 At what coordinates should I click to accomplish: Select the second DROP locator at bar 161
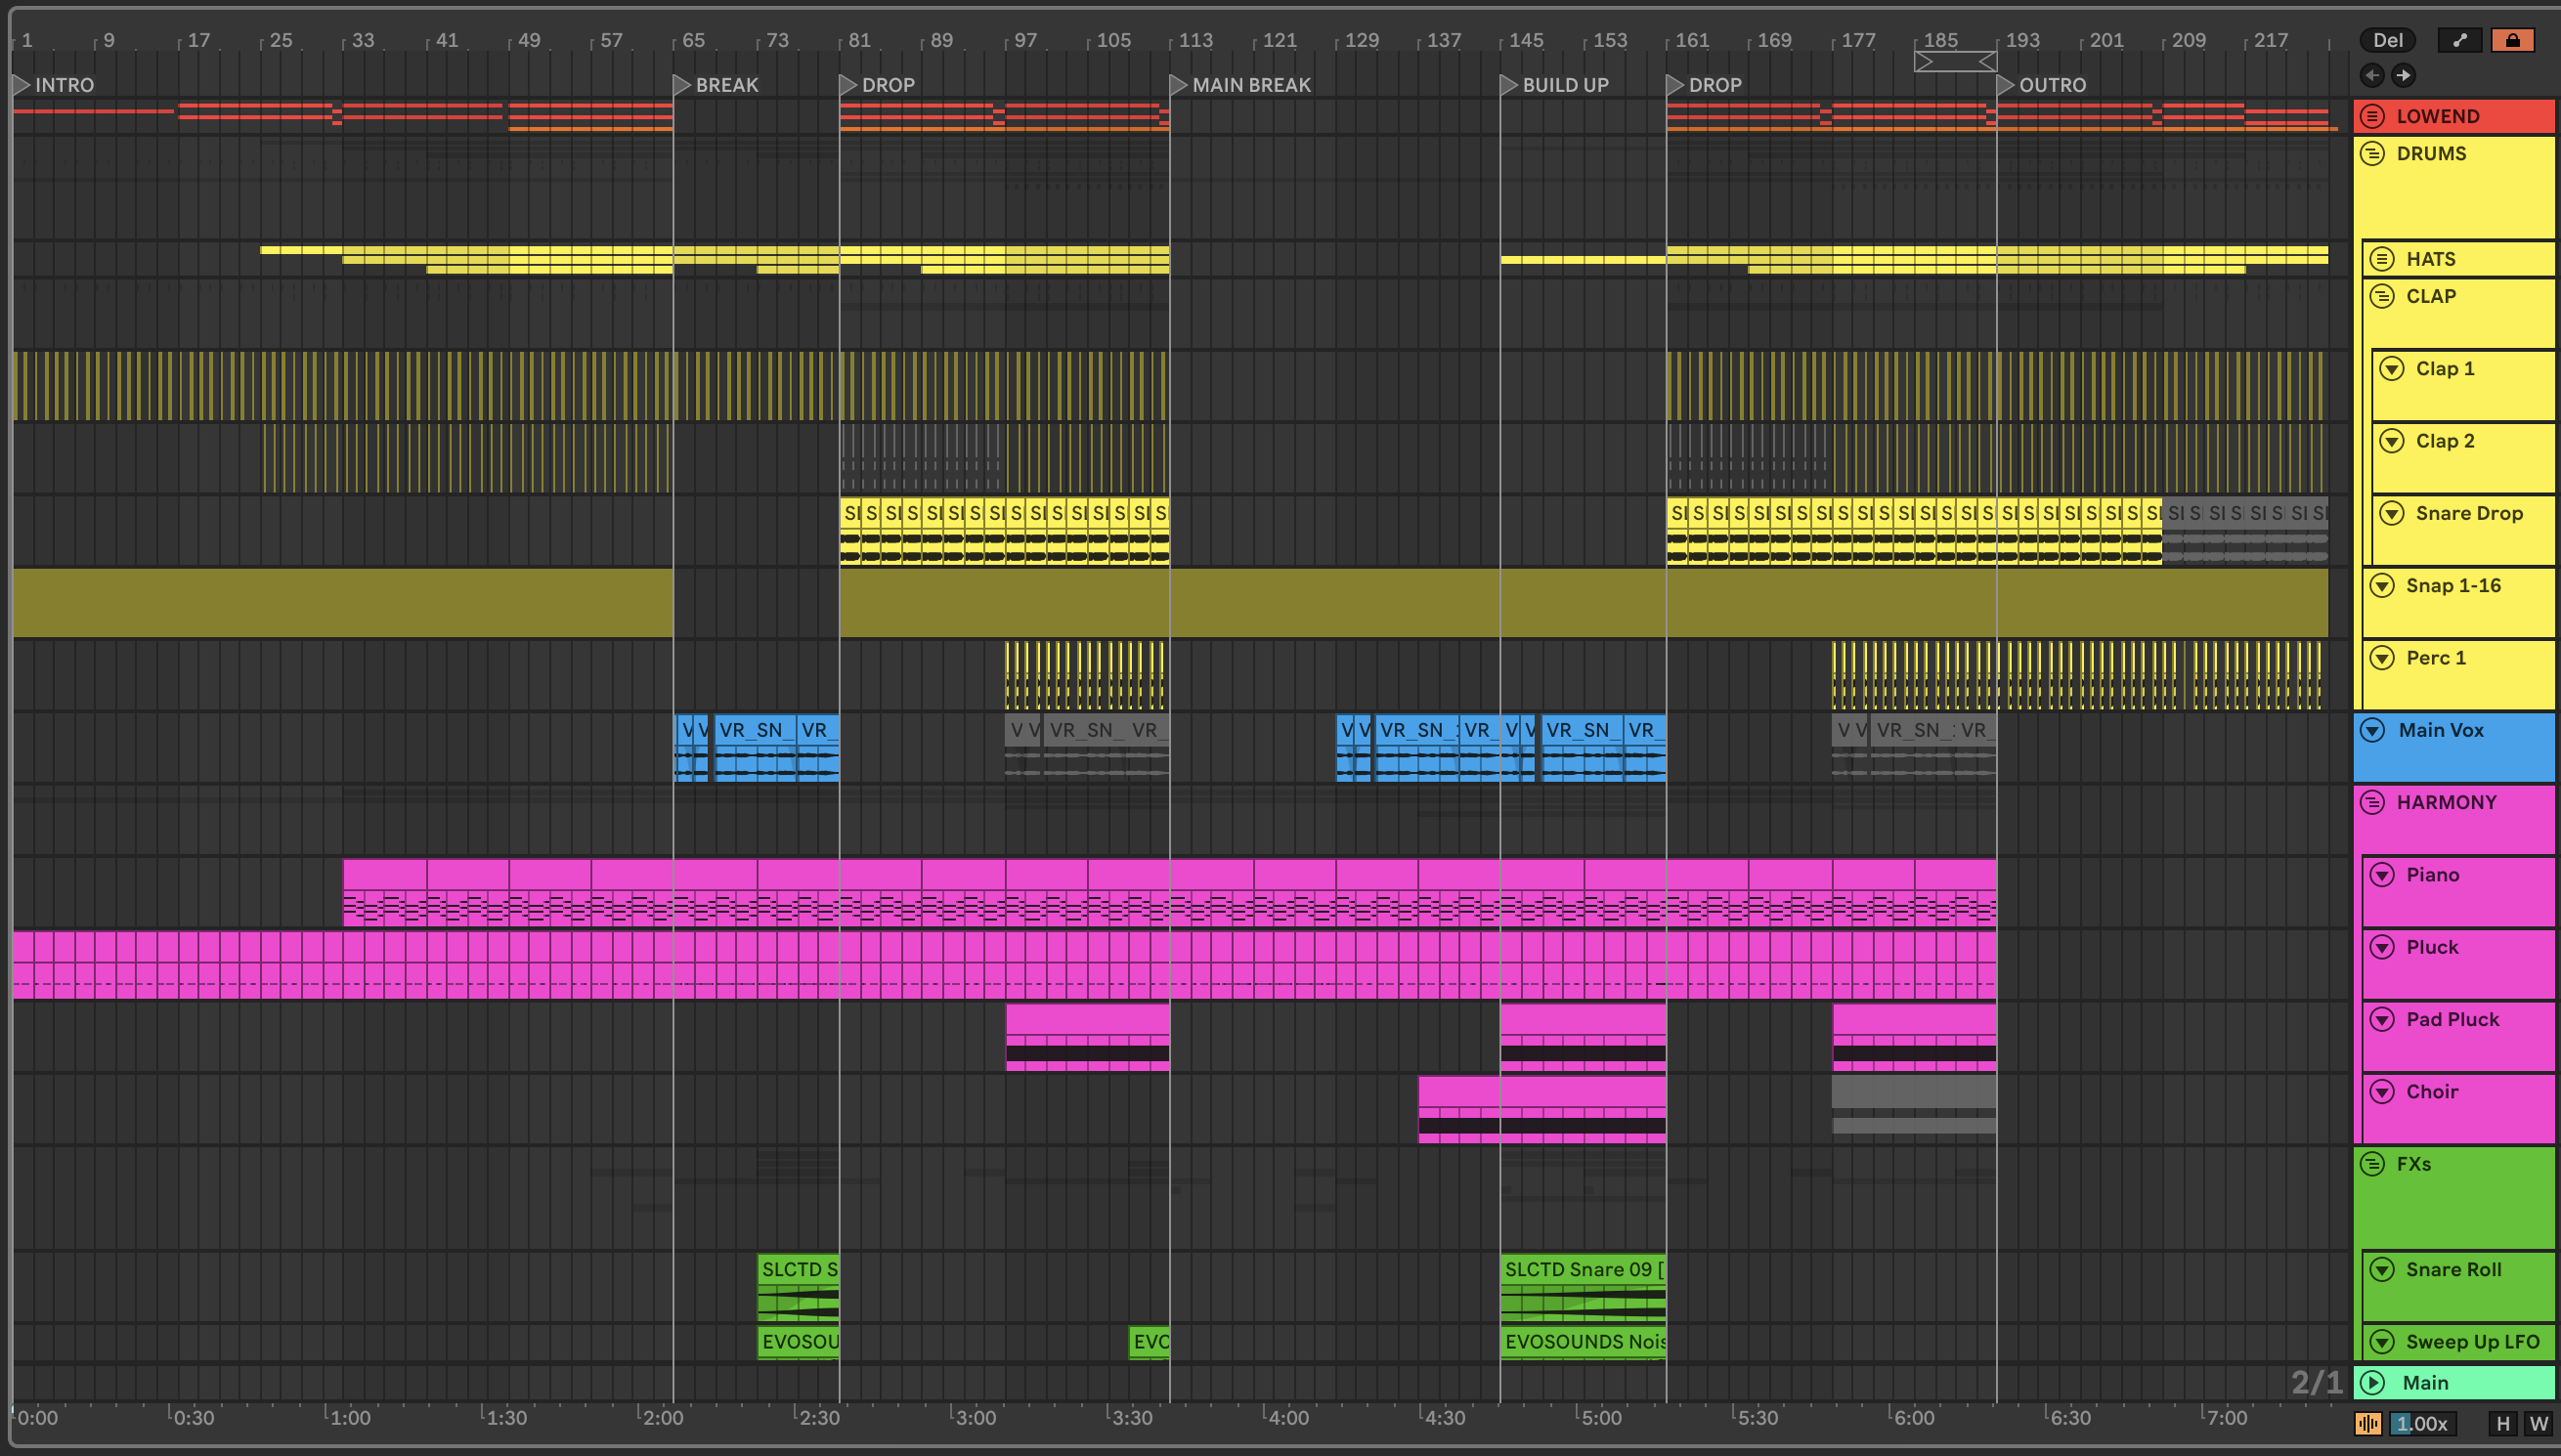click(x=1705, y=85)
